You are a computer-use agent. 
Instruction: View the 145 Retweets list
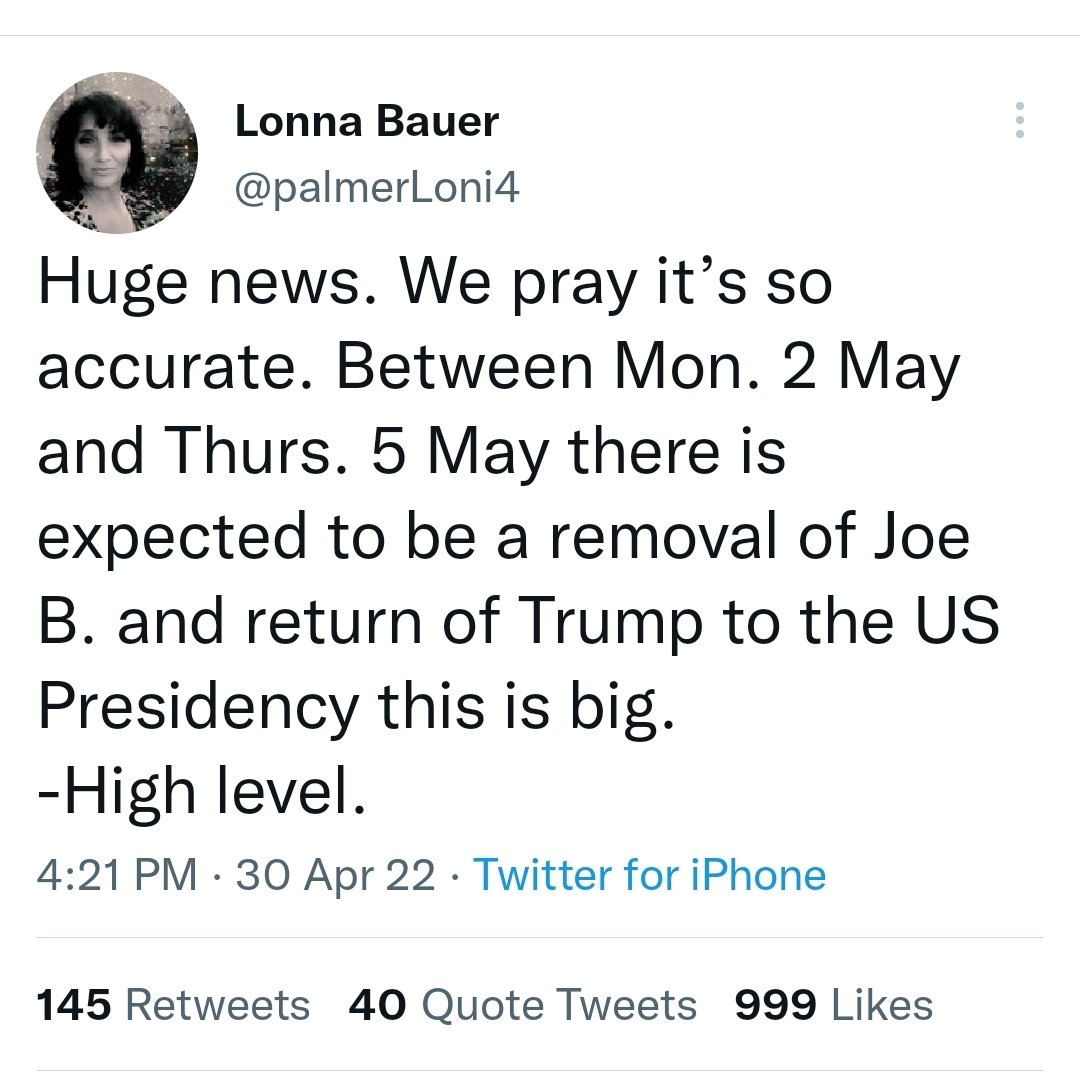pos(173,1005)
